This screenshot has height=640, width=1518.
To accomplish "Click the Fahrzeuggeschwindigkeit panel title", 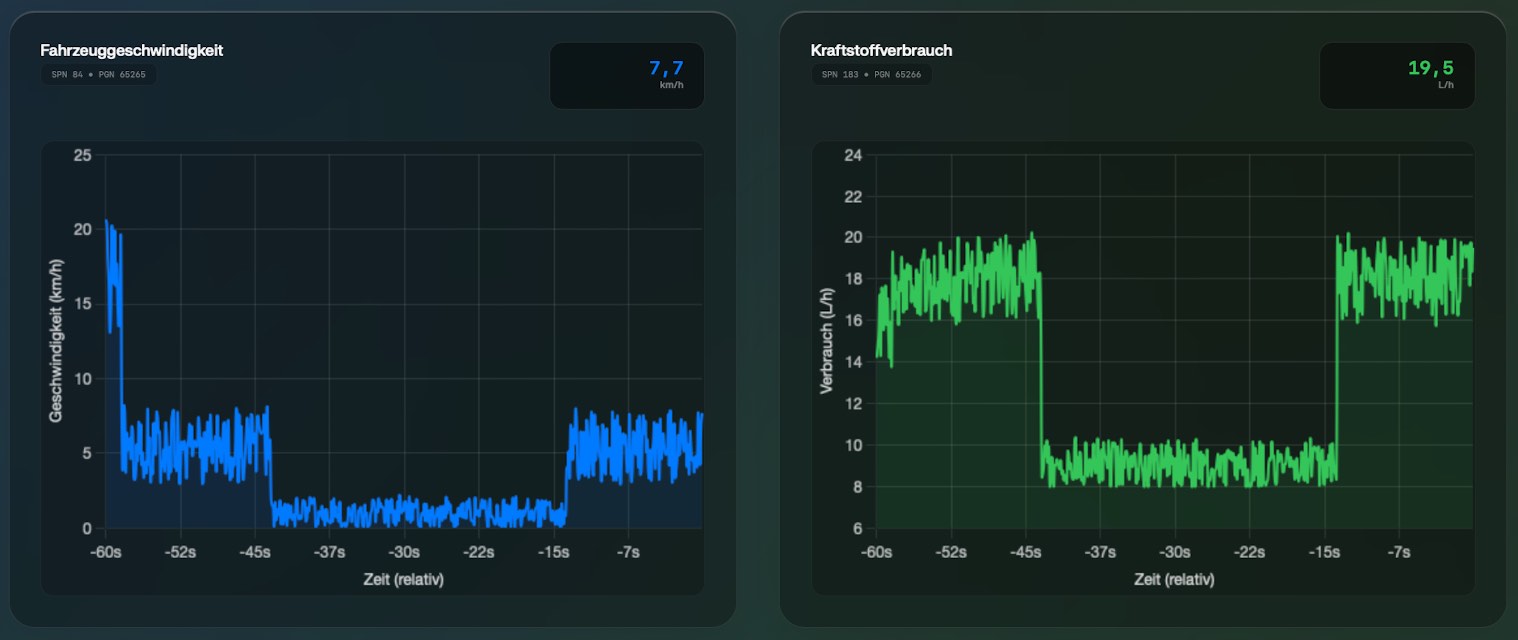I will coord(131,51).
